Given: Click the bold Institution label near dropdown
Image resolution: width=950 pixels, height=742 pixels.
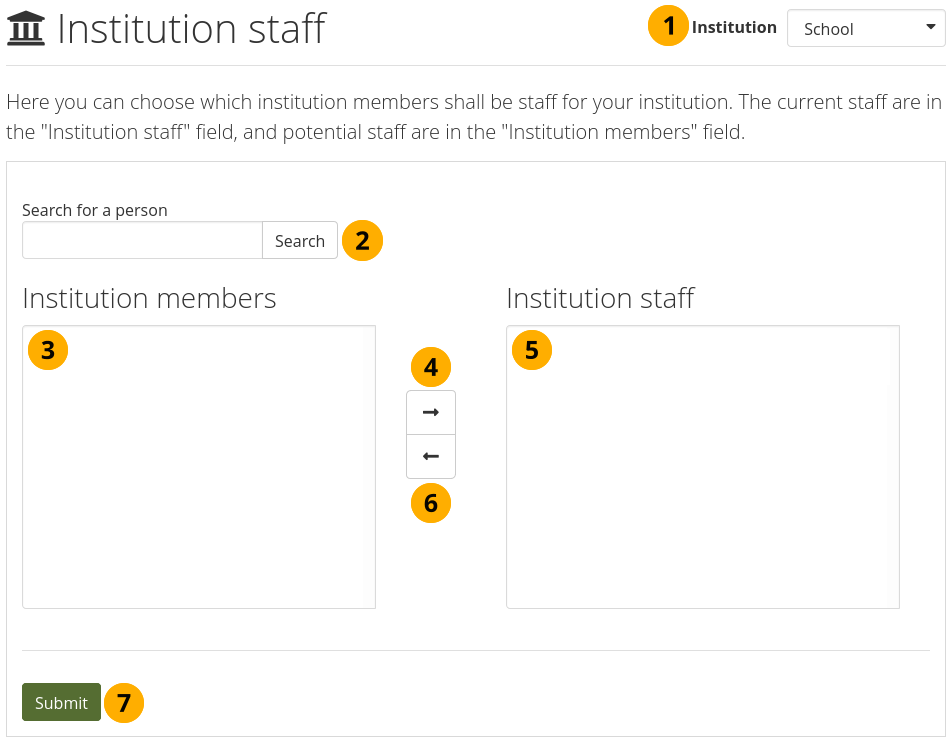Looking at the screenshot, I should (x=734, y=28).
